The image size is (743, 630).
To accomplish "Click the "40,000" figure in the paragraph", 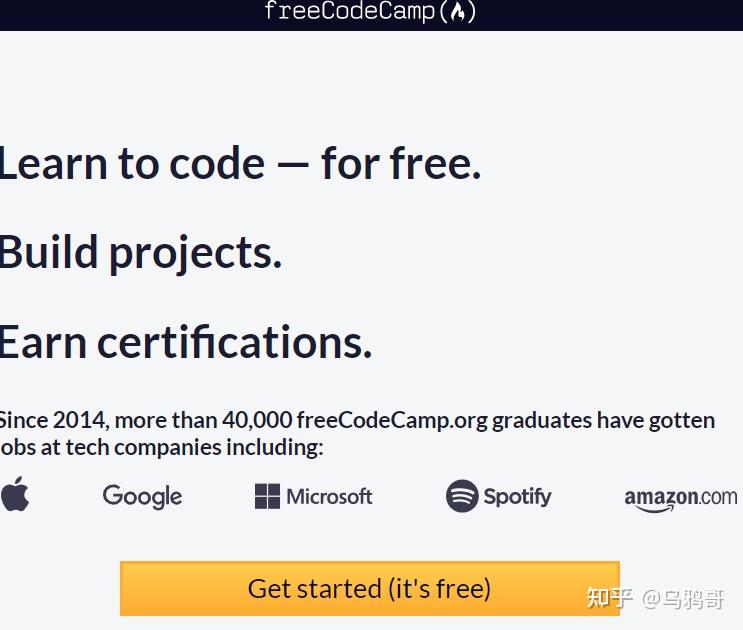I will 257,420.
